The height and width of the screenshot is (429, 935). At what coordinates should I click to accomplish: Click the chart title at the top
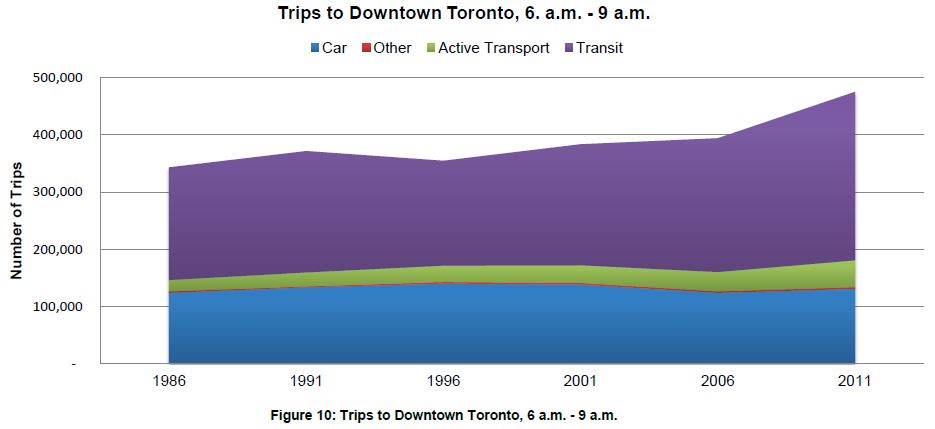click(466, 15)
